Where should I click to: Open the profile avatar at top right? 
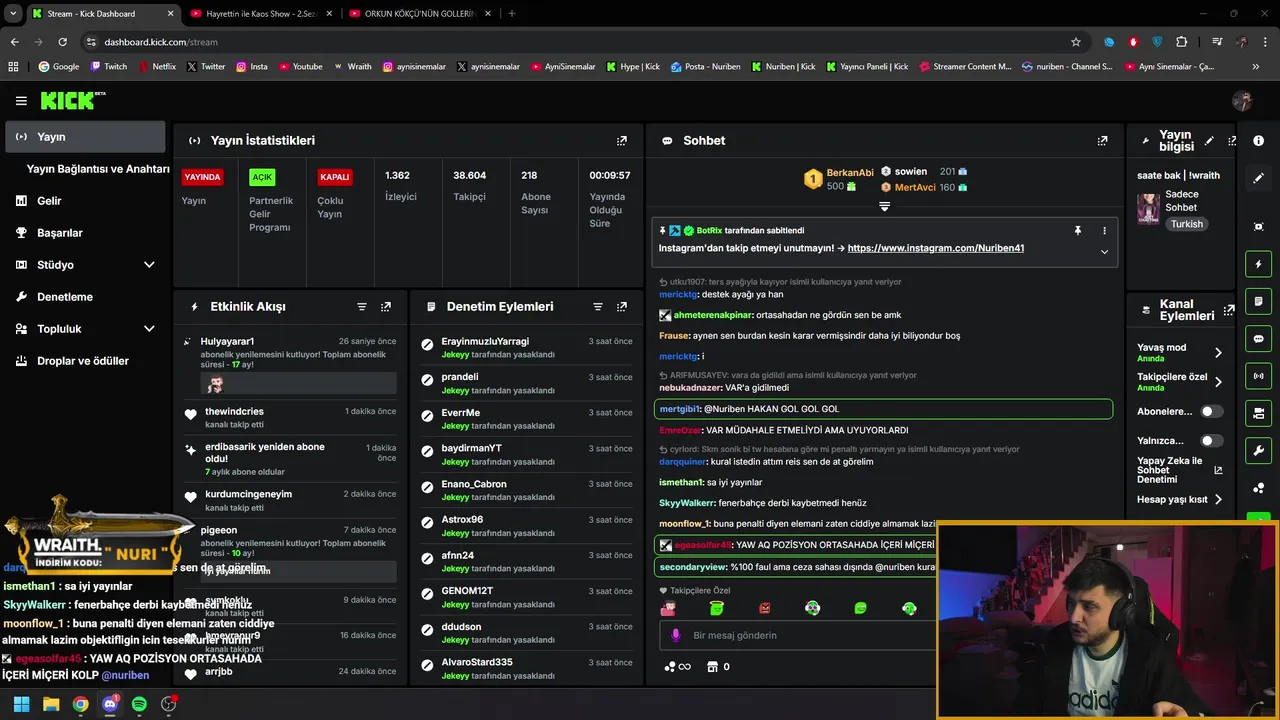pos(1243,101)
